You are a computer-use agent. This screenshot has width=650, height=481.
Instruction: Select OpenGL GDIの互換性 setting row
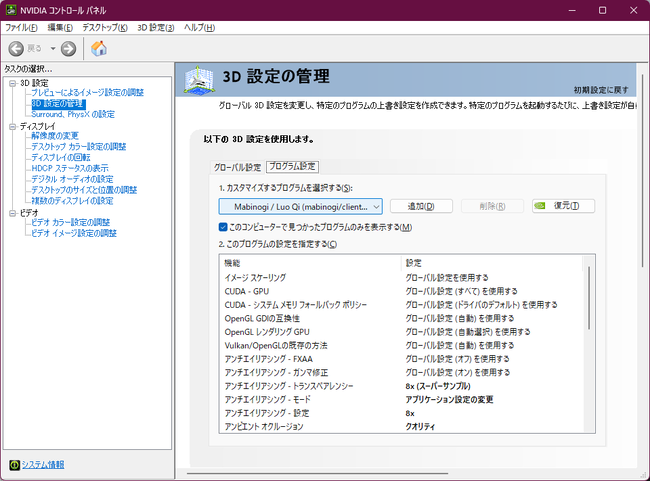[400, 318]
